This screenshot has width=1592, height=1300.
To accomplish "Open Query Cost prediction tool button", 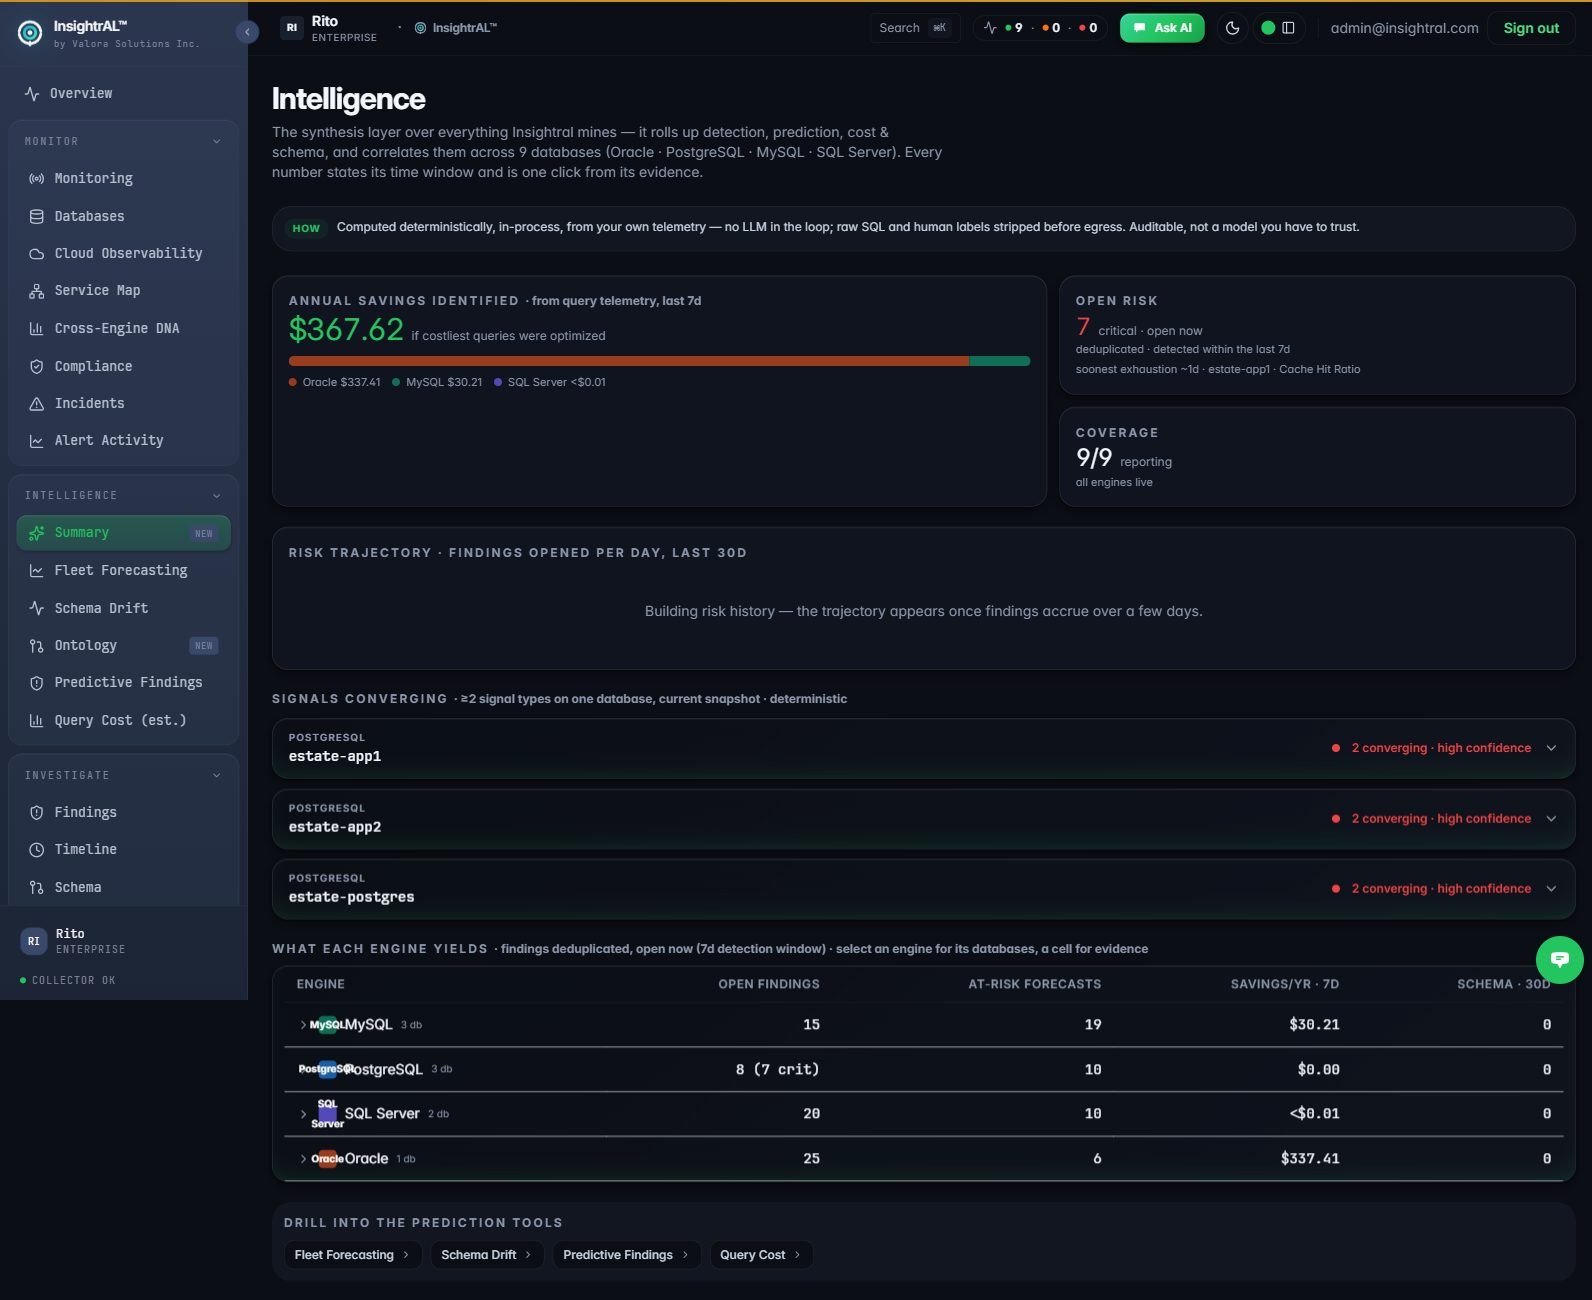I will tap(760, 1255).
